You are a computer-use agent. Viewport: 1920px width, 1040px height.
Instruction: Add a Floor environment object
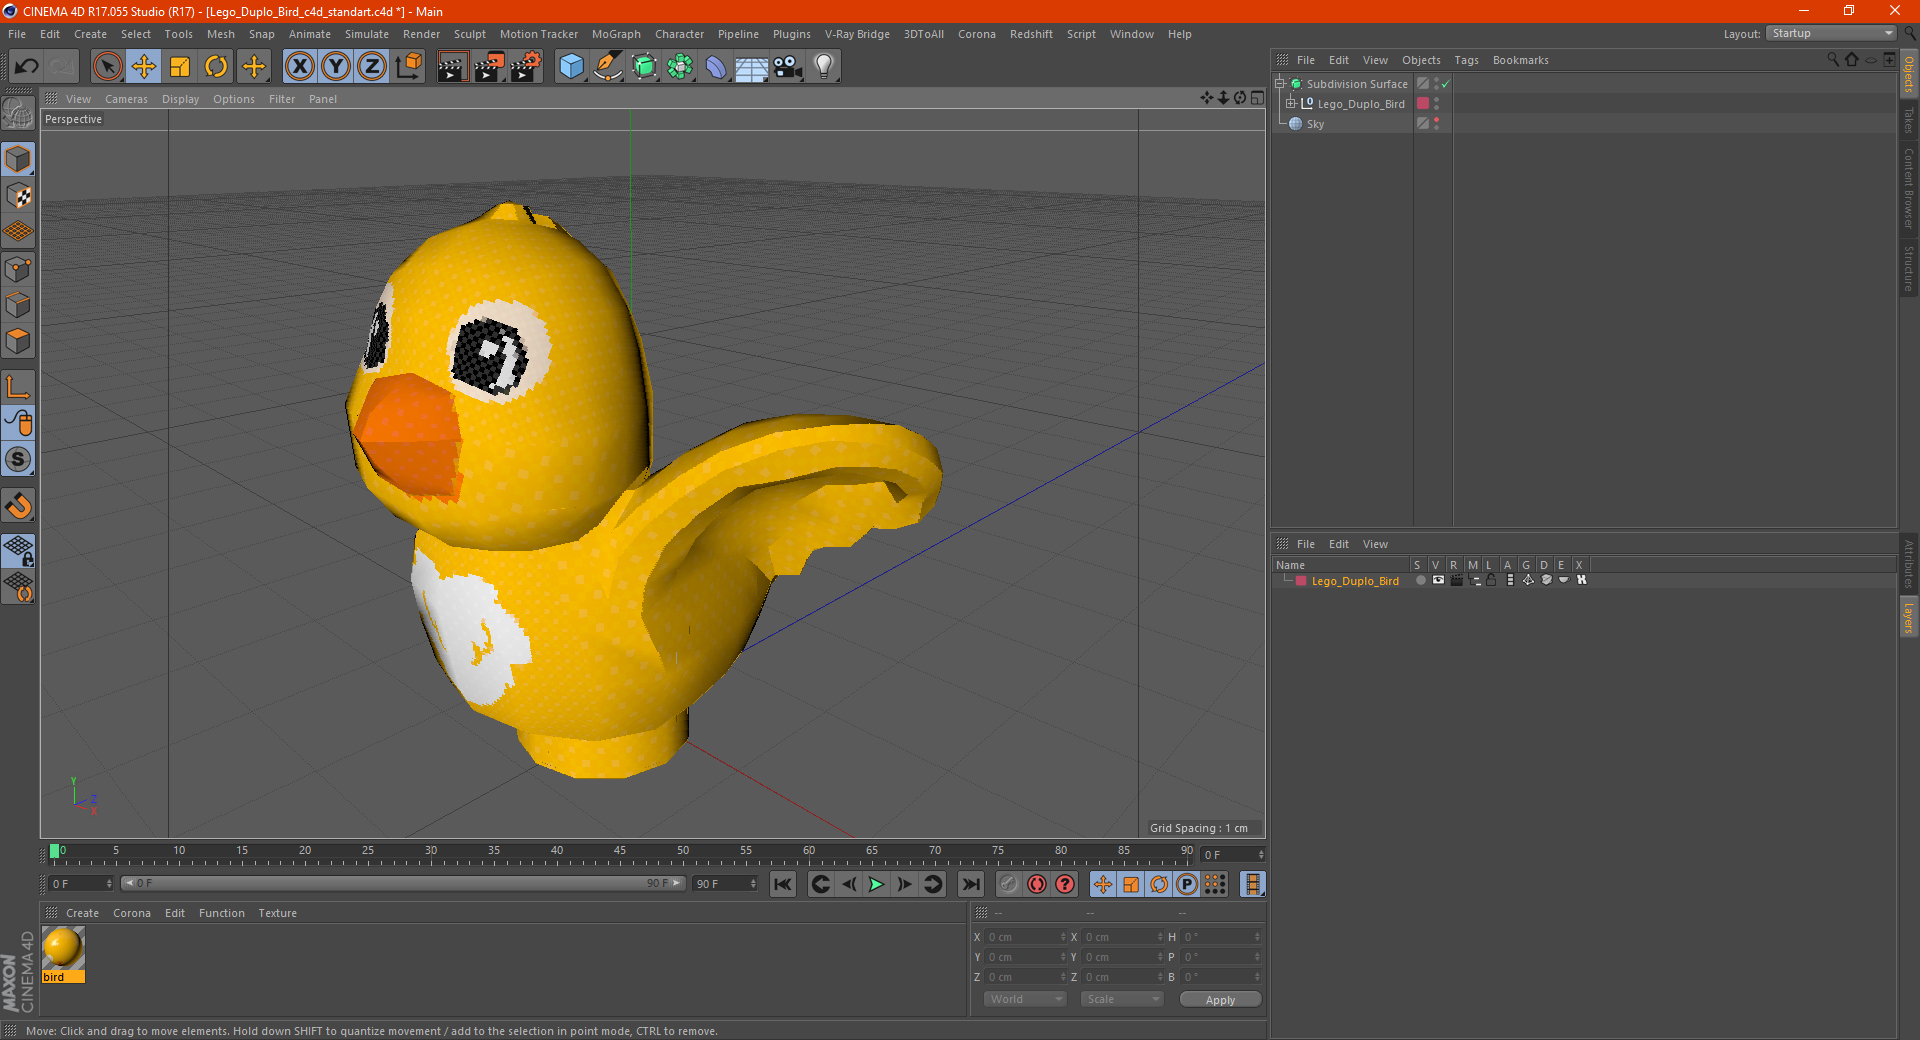coord(751,67)
